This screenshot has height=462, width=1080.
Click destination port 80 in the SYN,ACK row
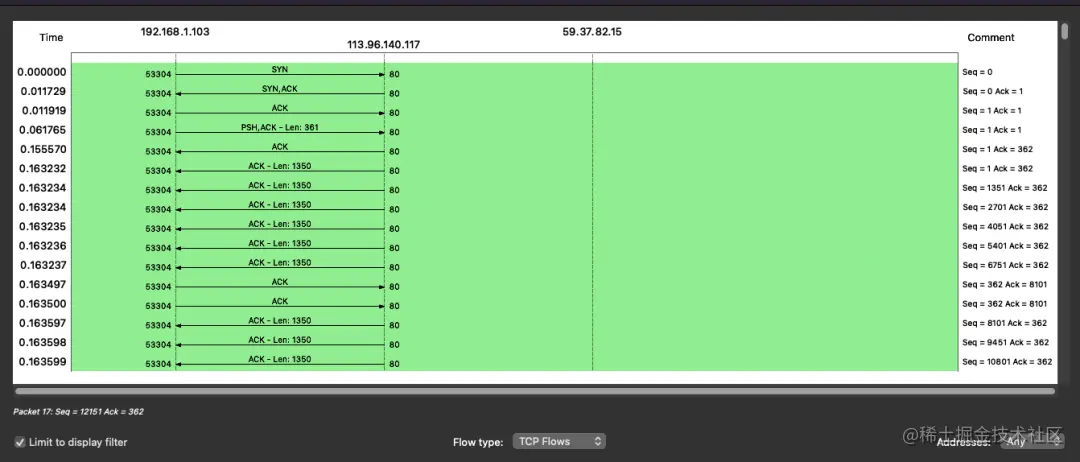click(x=395, y=94)
